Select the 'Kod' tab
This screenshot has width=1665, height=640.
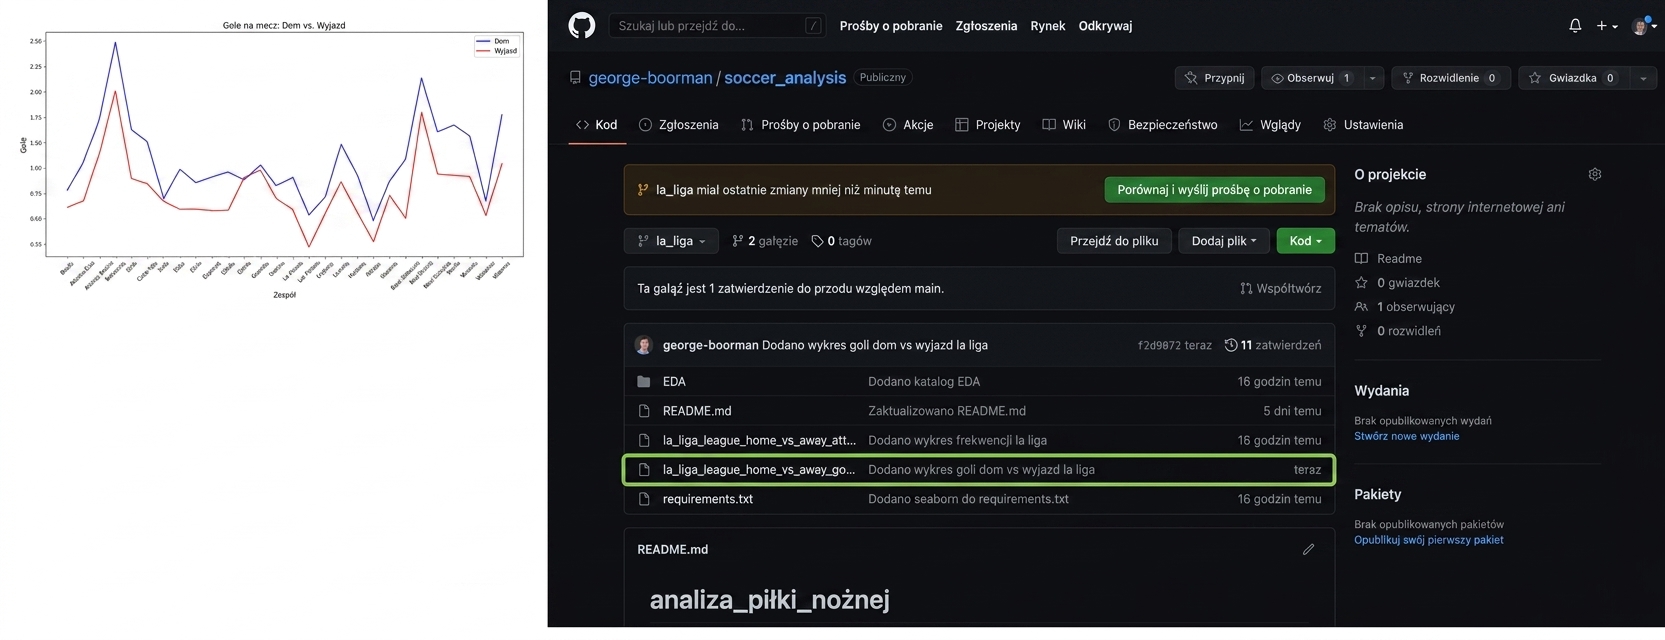point(597,125)
